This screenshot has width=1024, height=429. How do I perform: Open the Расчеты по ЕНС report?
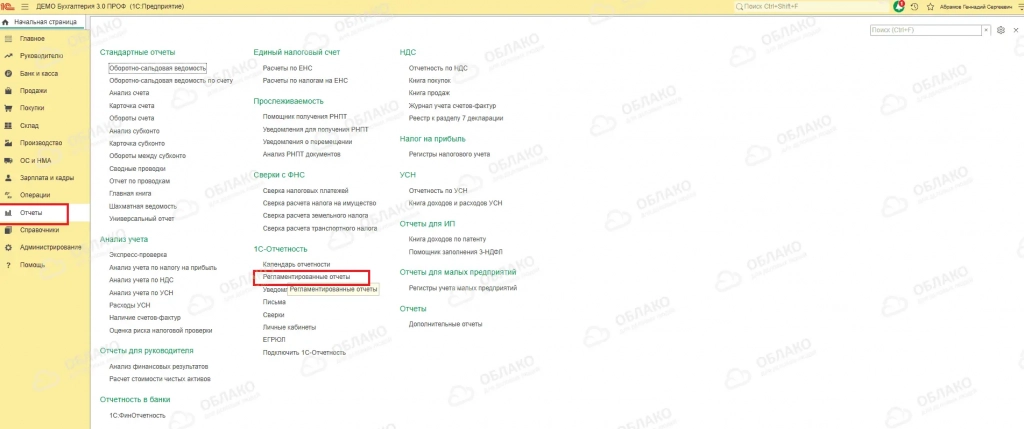(288, 68)
